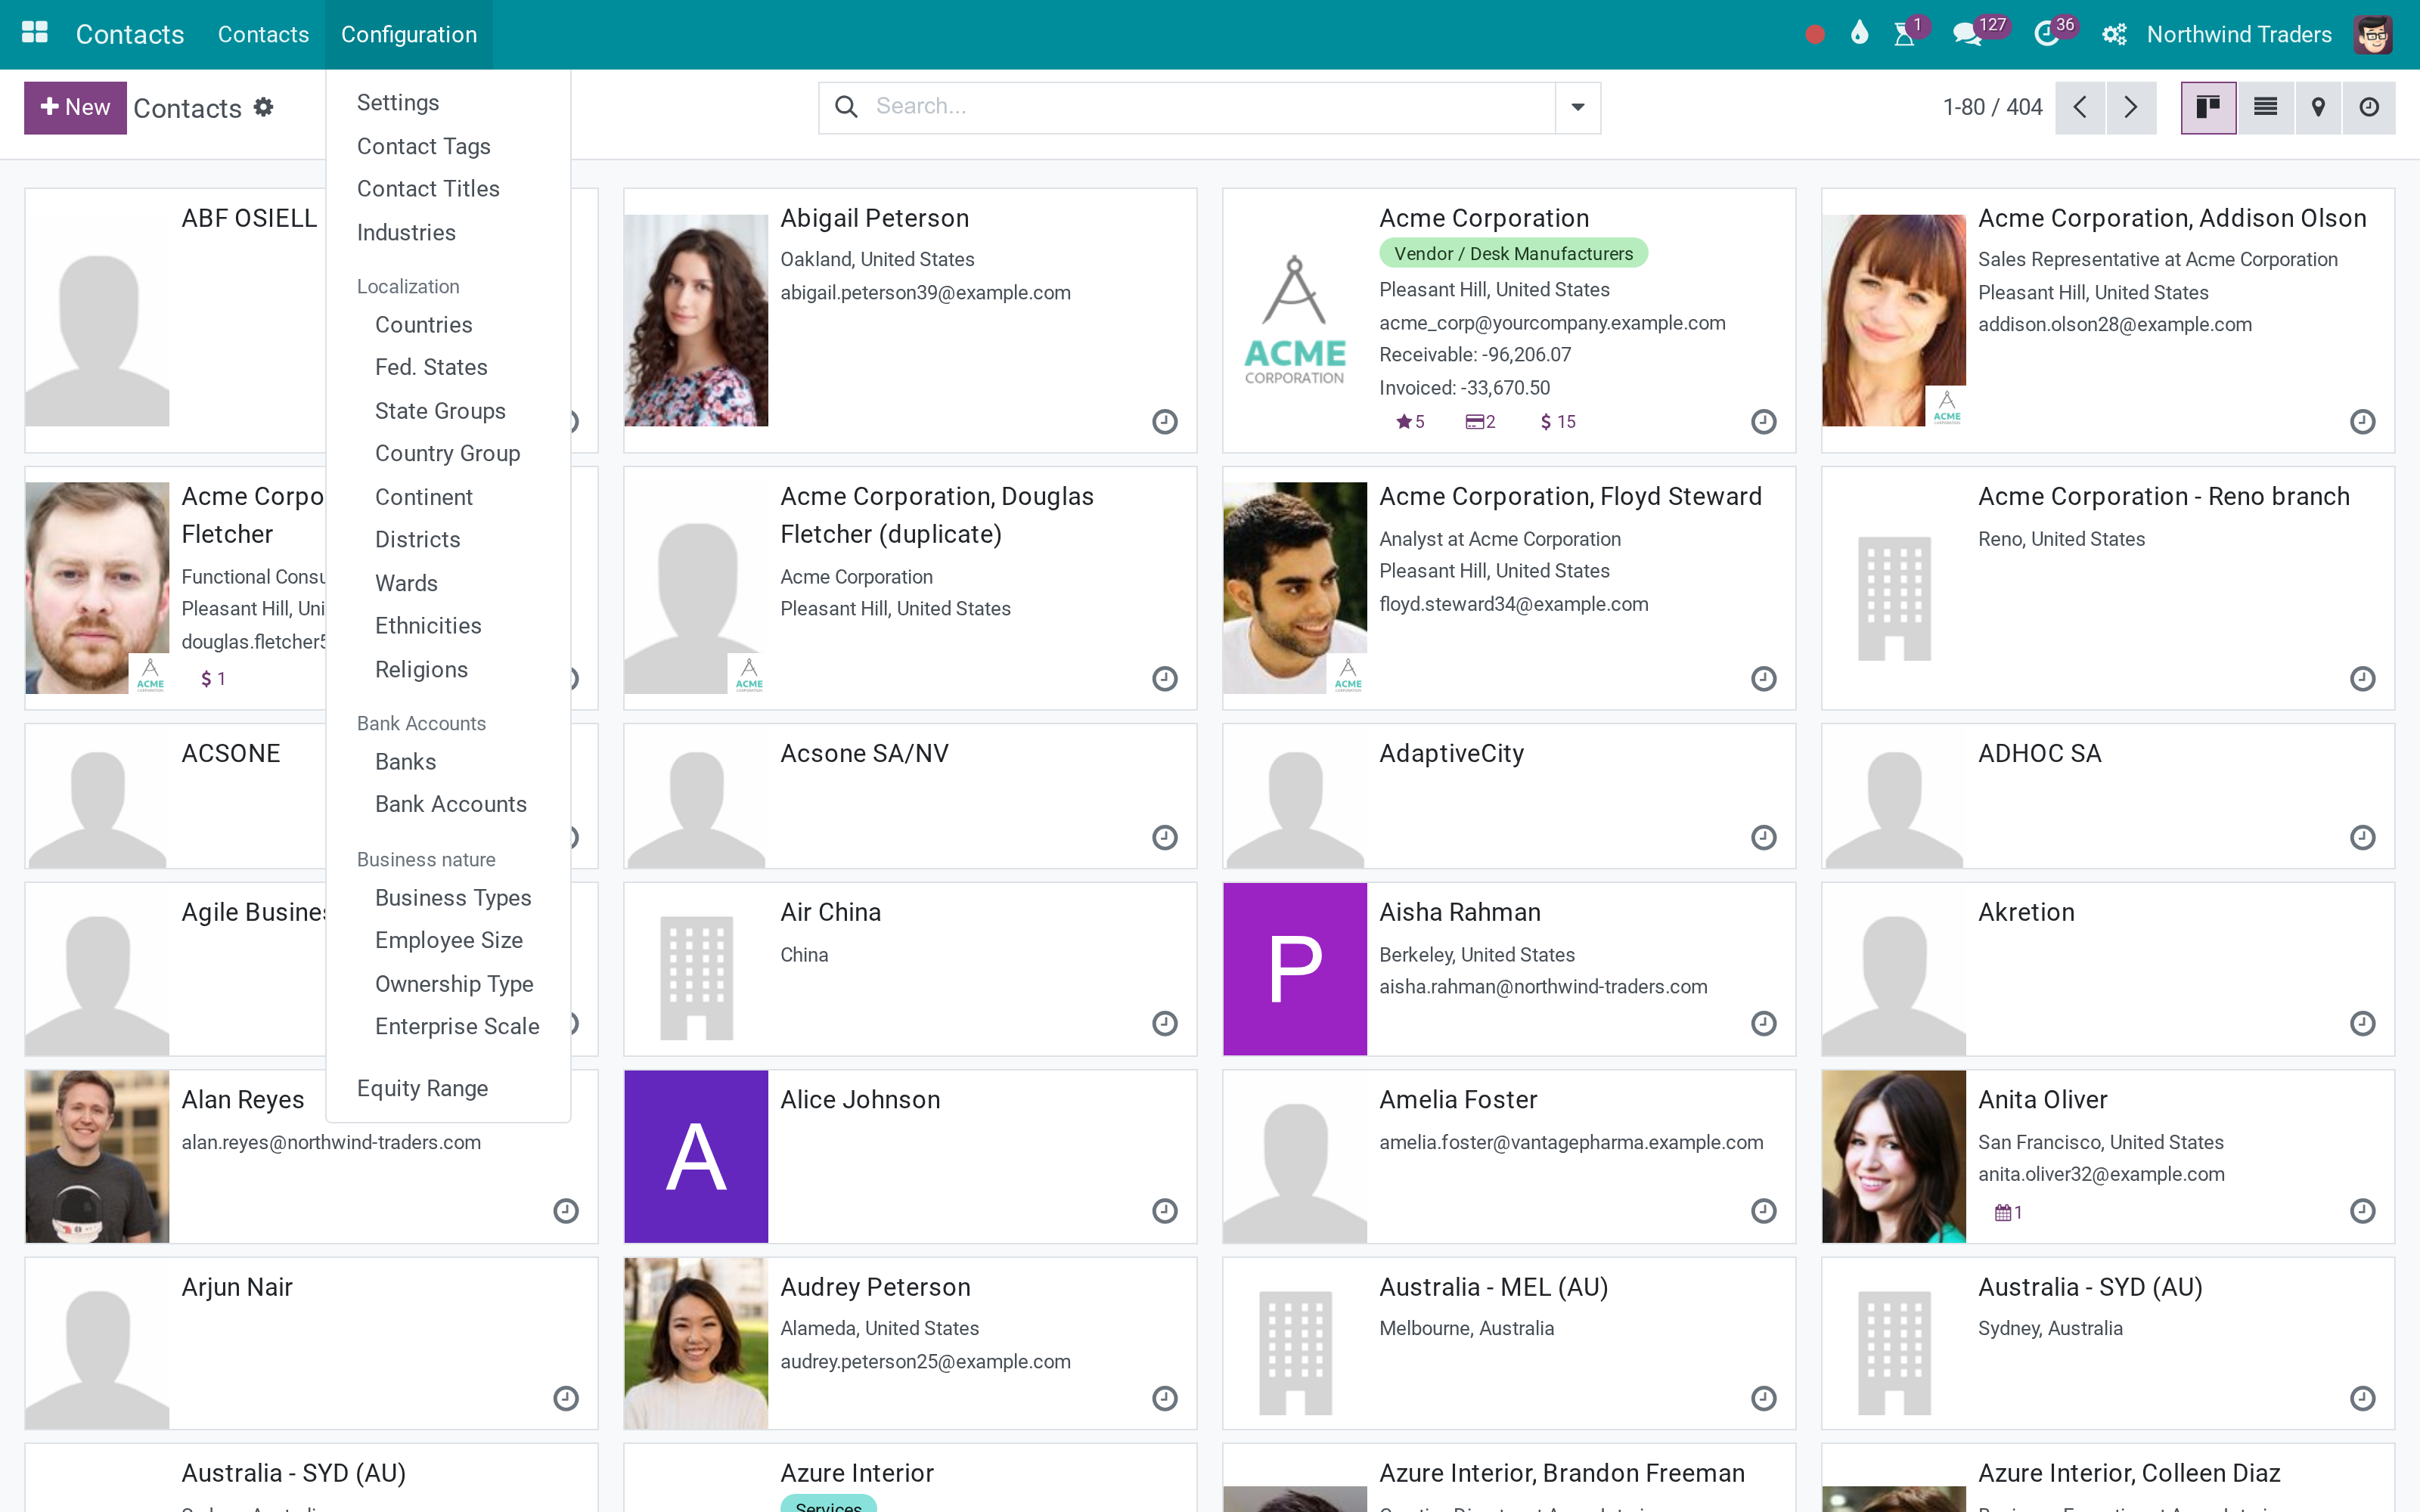The height and width of the screenshot is (1512, 2420).
Task: Switch to Kanban view
Action: tap(2208, 107)
